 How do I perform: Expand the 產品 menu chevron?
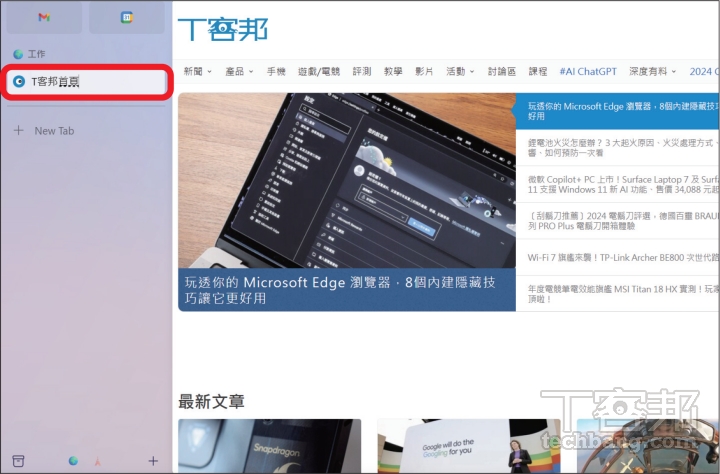pyautogui.click(x=251, y=72)
